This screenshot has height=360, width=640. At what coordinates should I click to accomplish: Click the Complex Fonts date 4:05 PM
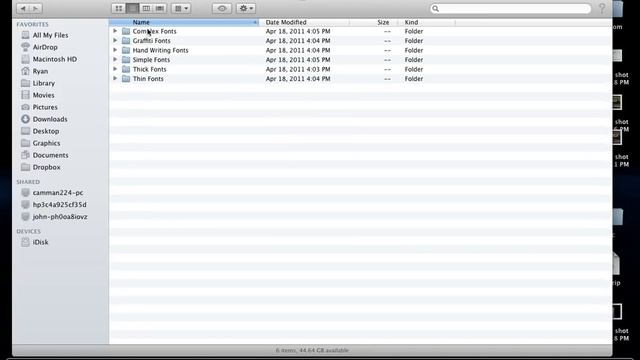pos(298,31)
